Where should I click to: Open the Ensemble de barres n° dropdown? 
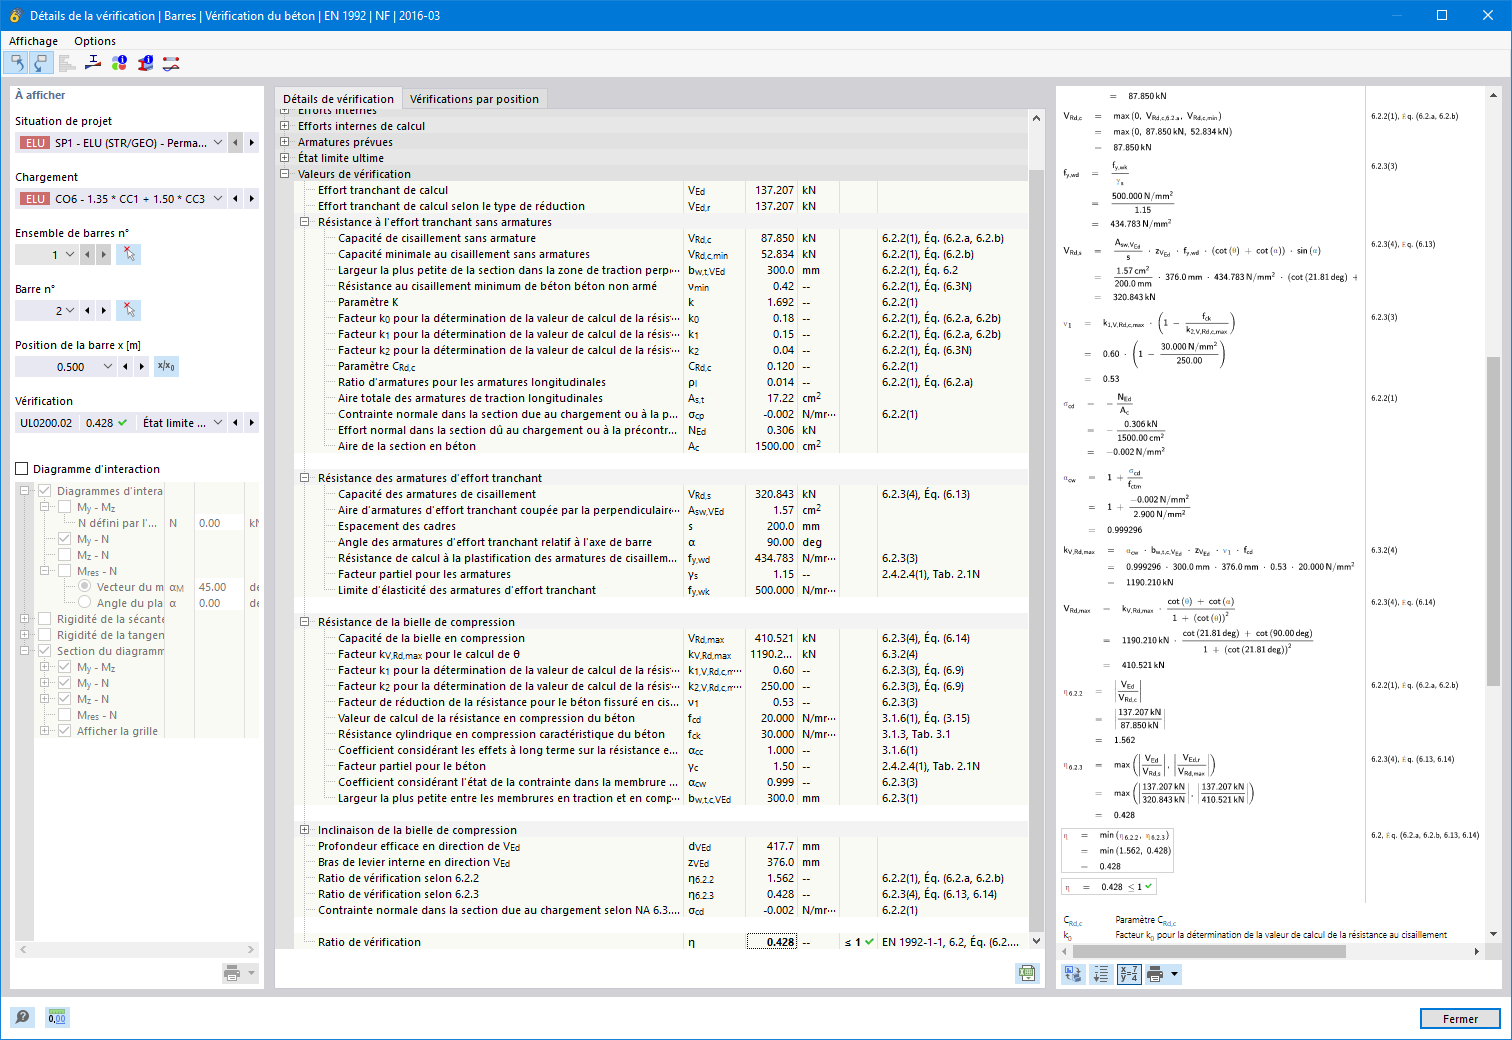tap(70, 255)
